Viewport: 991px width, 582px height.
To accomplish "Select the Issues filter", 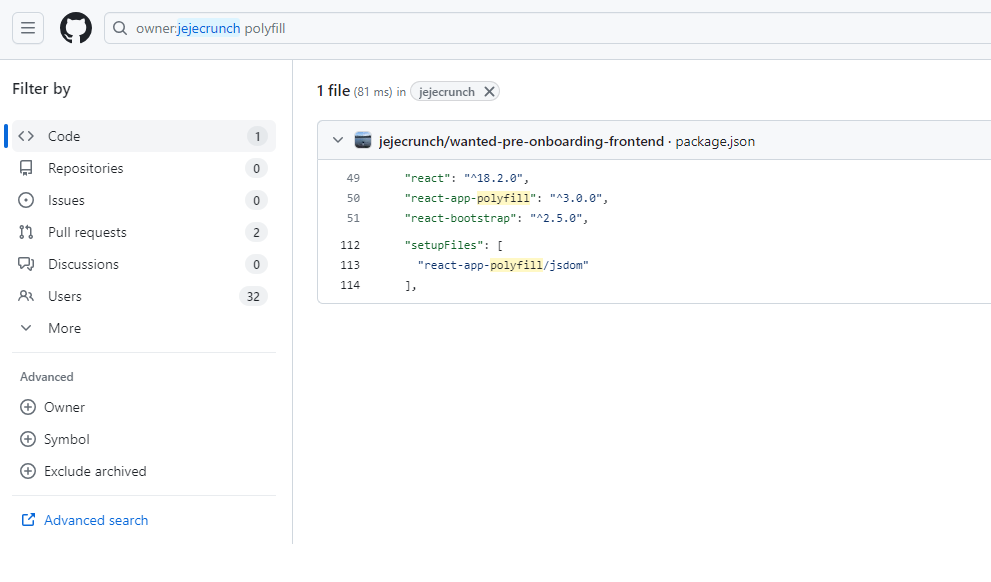I will (x=144, y=200).
